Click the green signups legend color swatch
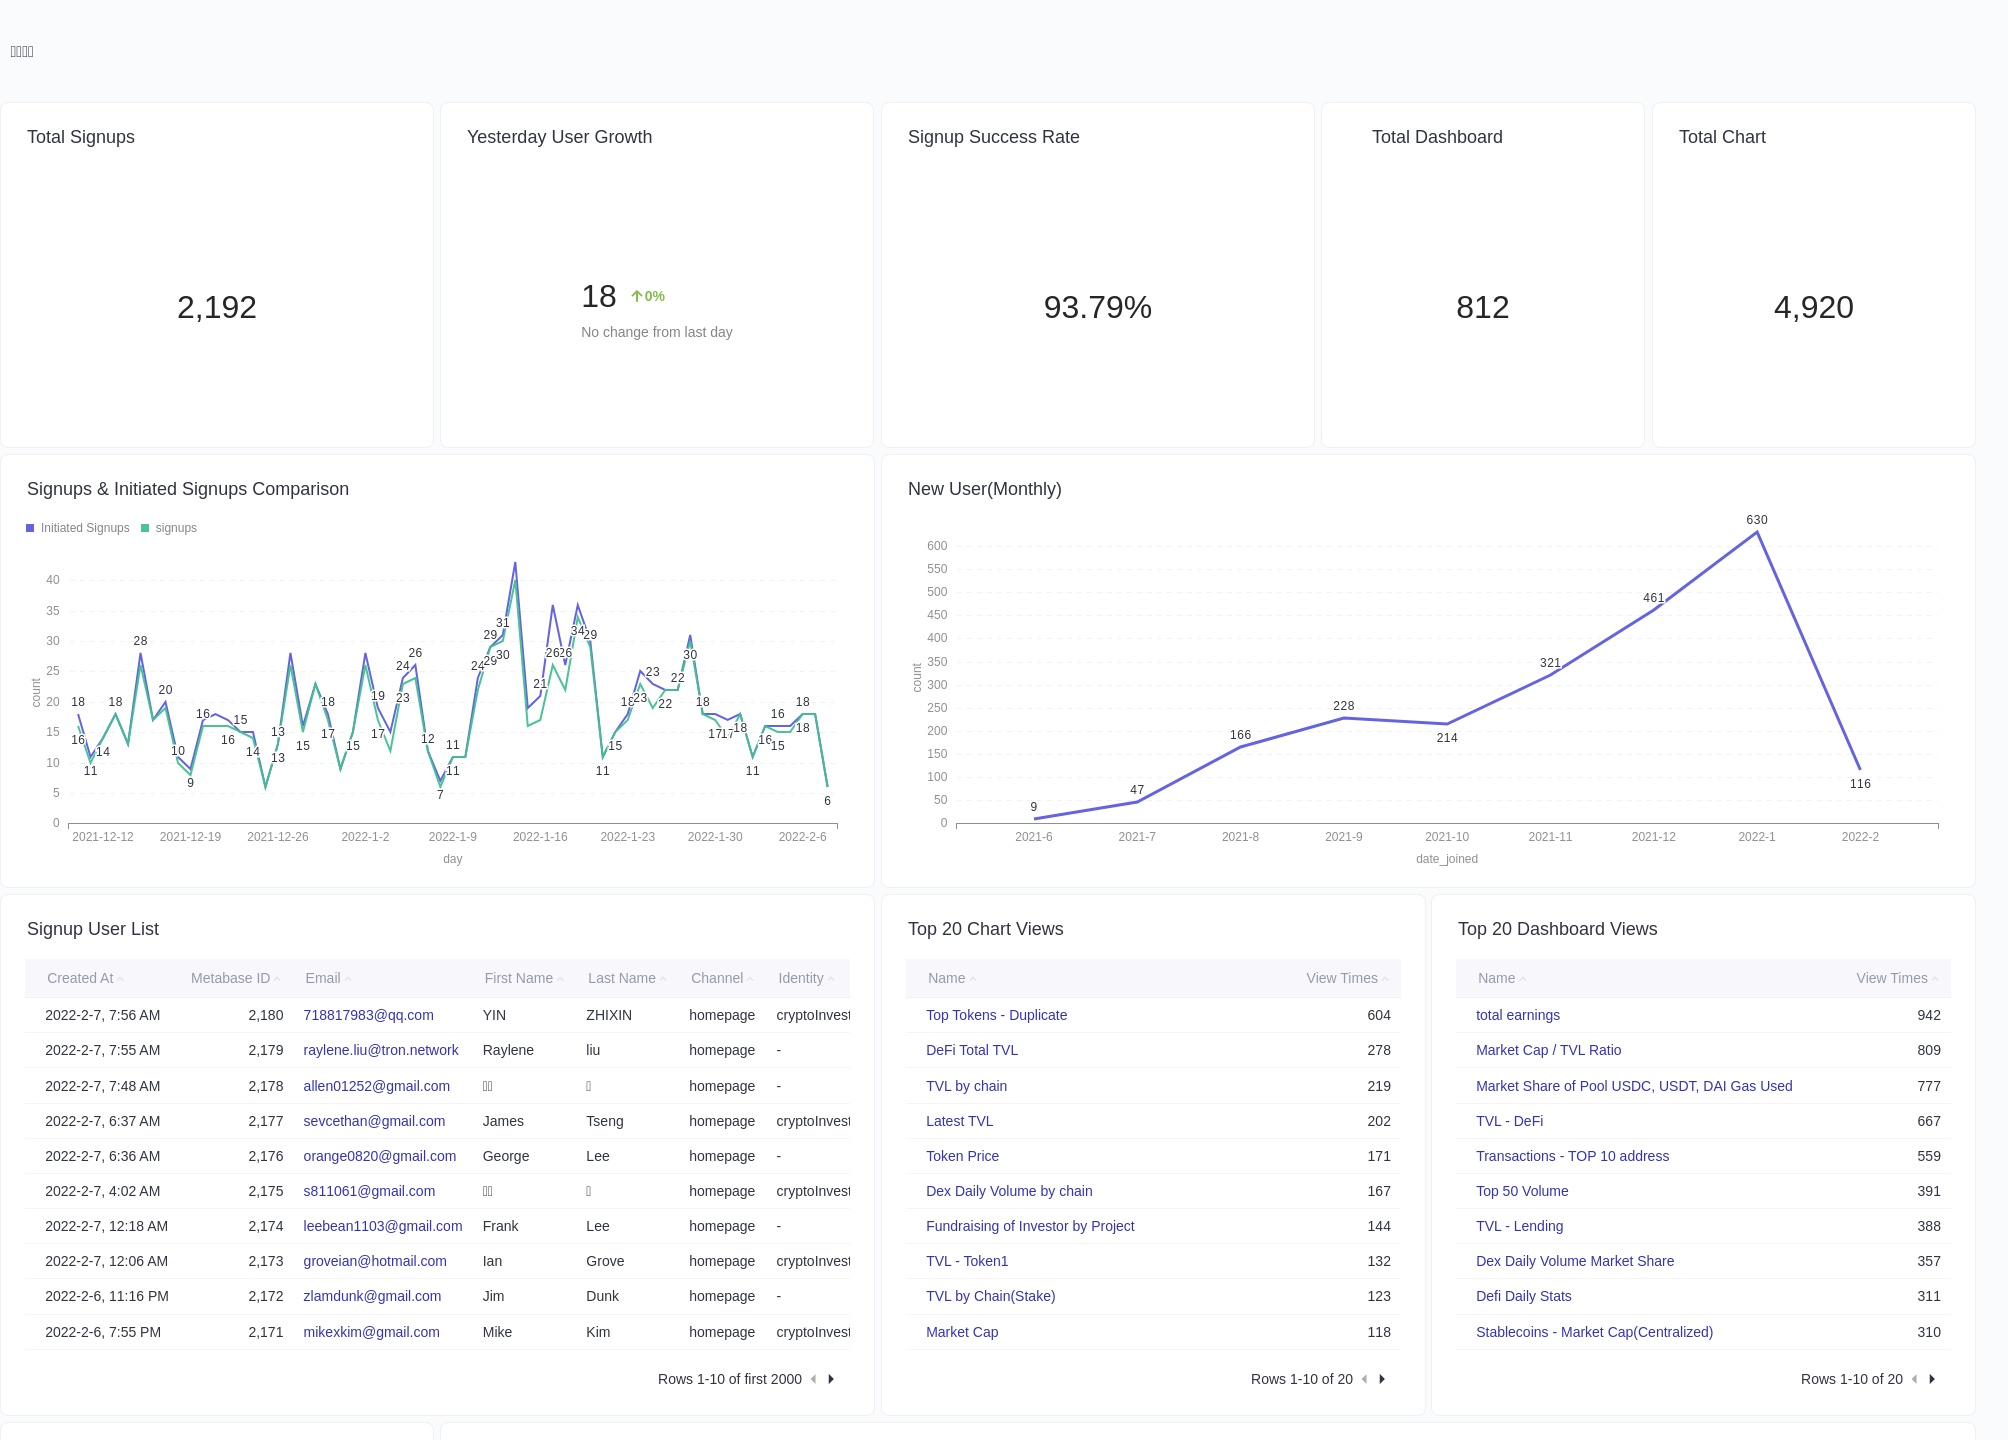This screenshot has width=2008, height=1440. pos(146,527)
